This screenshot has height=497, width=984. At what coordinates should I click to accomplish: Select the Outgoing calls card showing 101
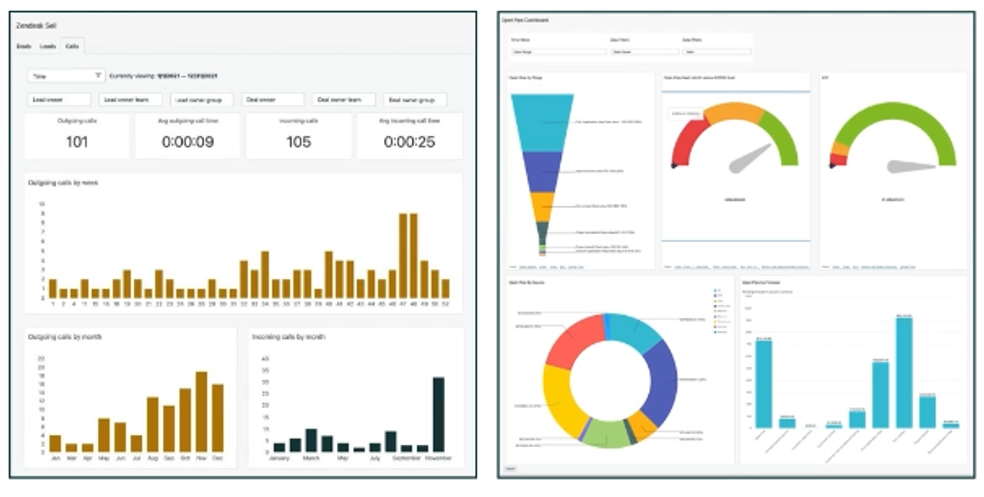pos(77,136)
